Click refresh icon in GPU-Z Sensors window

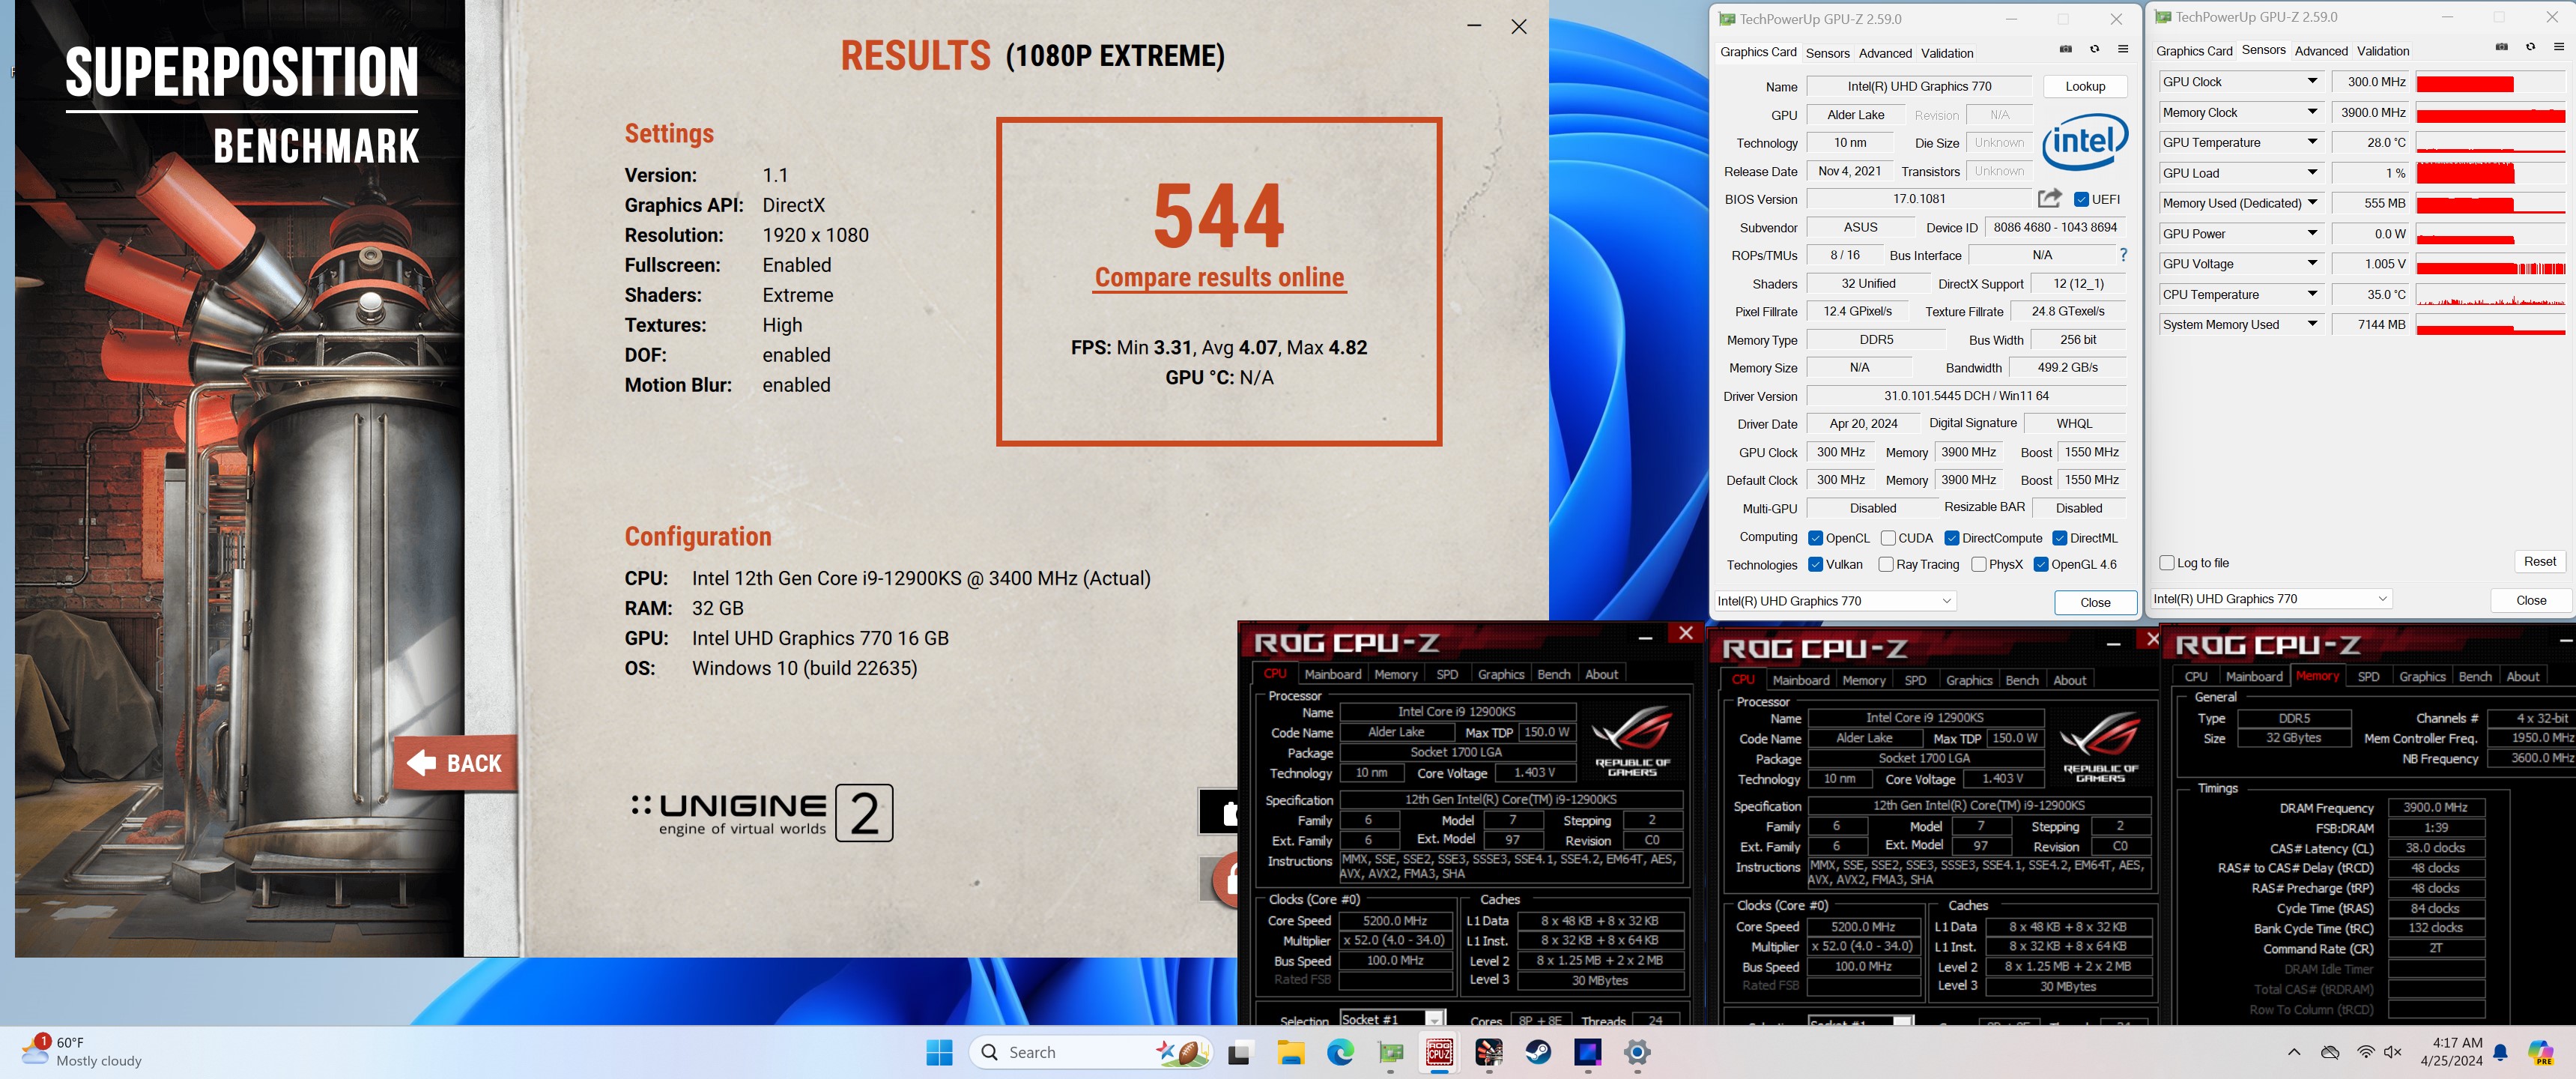[2531, 47]
